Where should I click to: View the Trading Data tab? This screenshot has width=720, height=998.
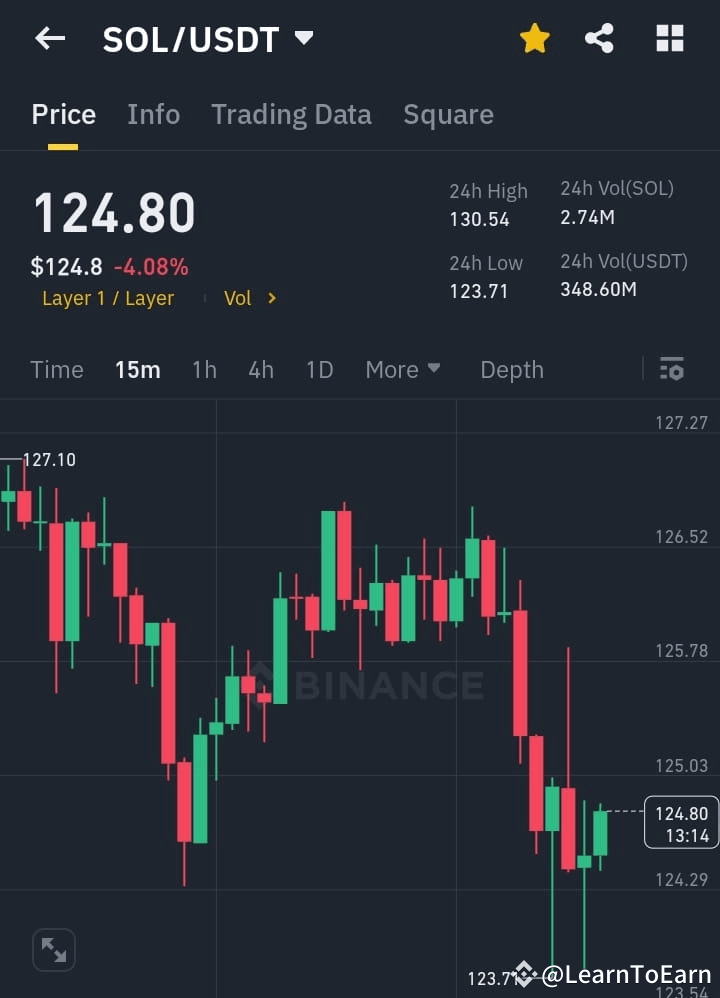pyautogui.click(x=291, y=114)
